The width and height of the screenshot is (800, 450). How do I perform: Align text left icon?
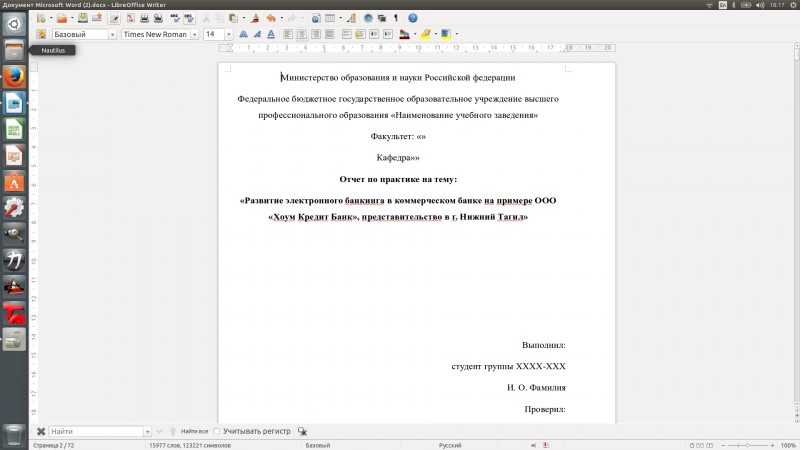pyautogui.click(x=288, y=34)
